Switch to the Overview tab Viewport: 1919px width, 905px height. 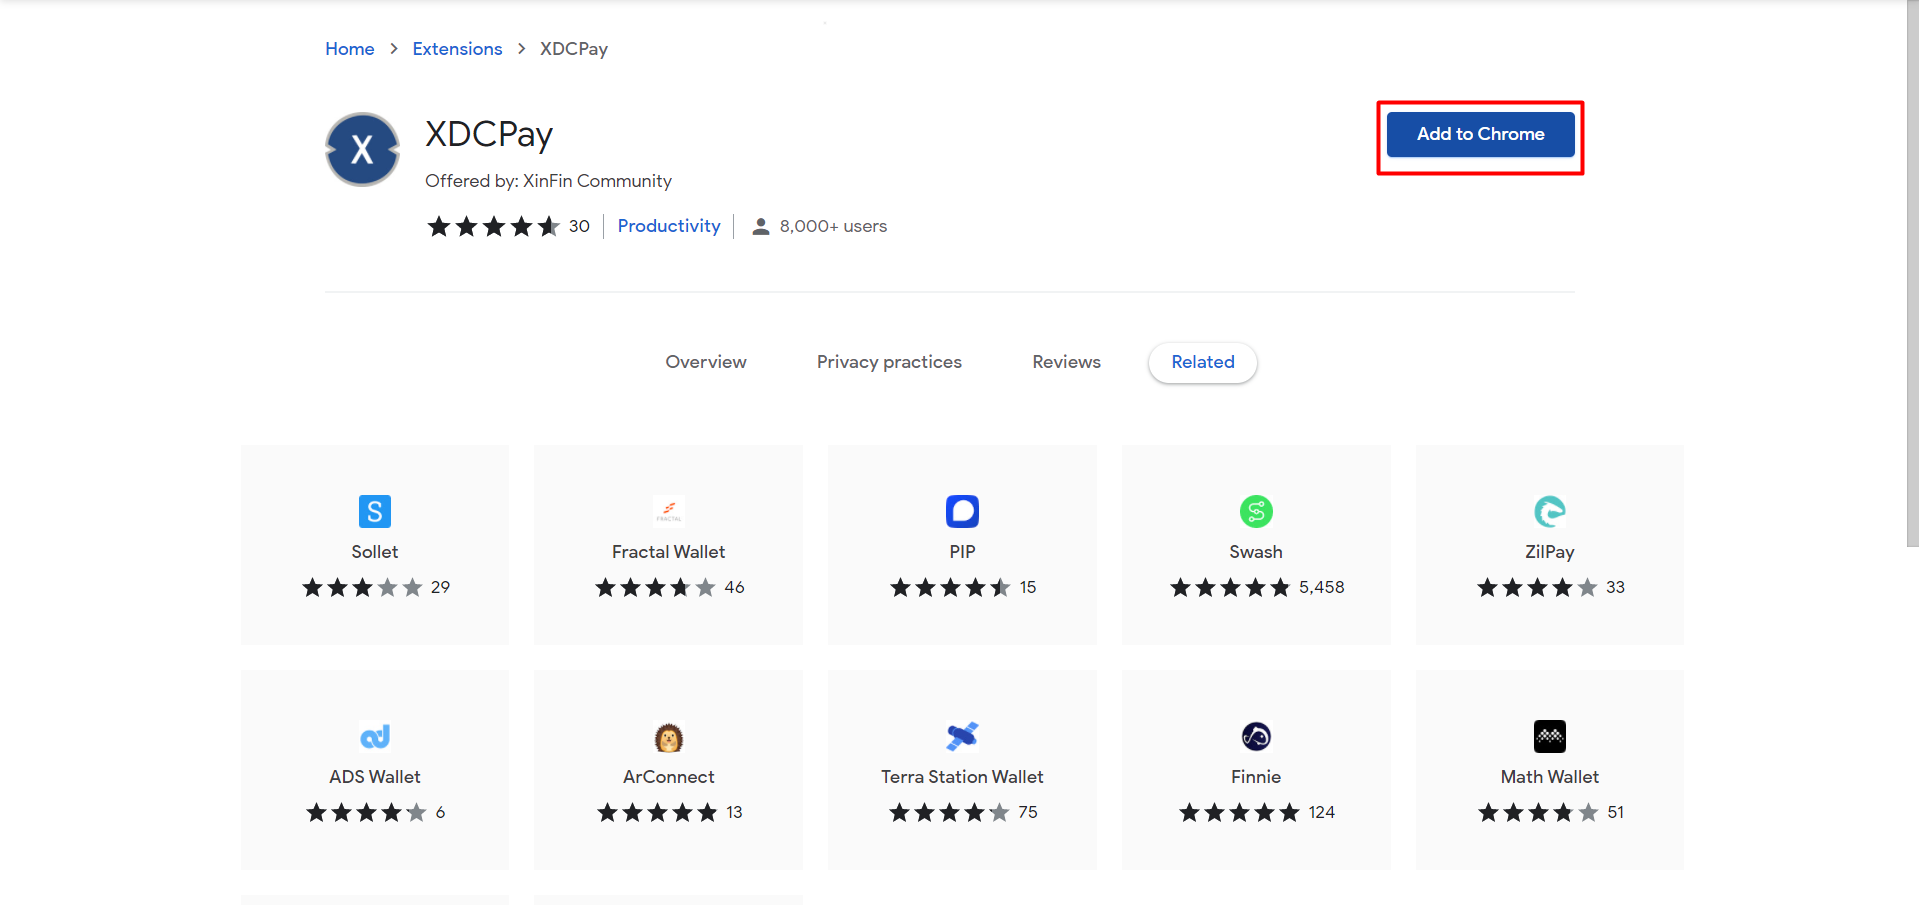point(706,362)
